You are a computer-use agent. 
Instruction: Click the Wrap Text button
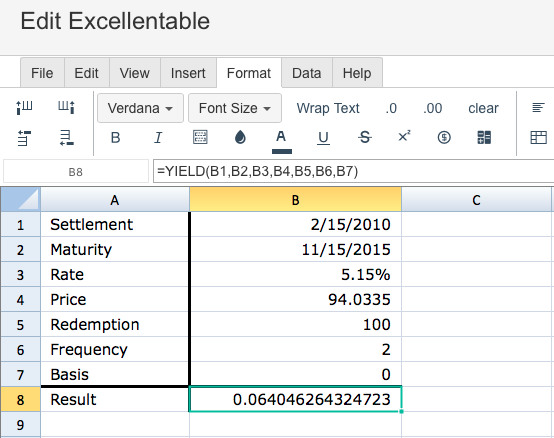[328, 108]
